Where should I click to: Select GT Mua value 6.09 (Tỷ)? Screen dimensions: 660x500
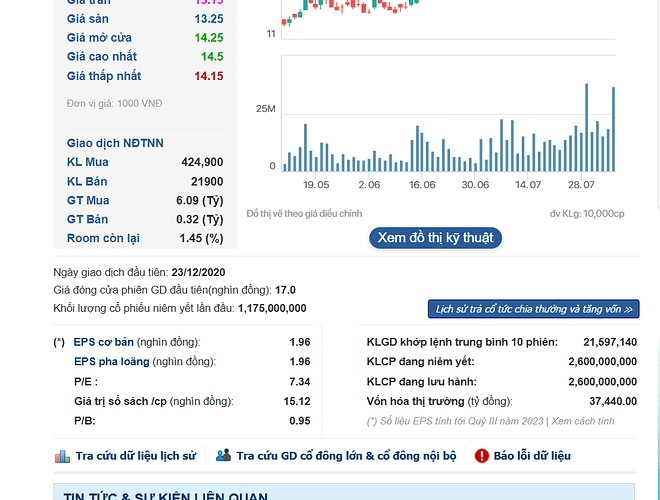coord(200,200)
